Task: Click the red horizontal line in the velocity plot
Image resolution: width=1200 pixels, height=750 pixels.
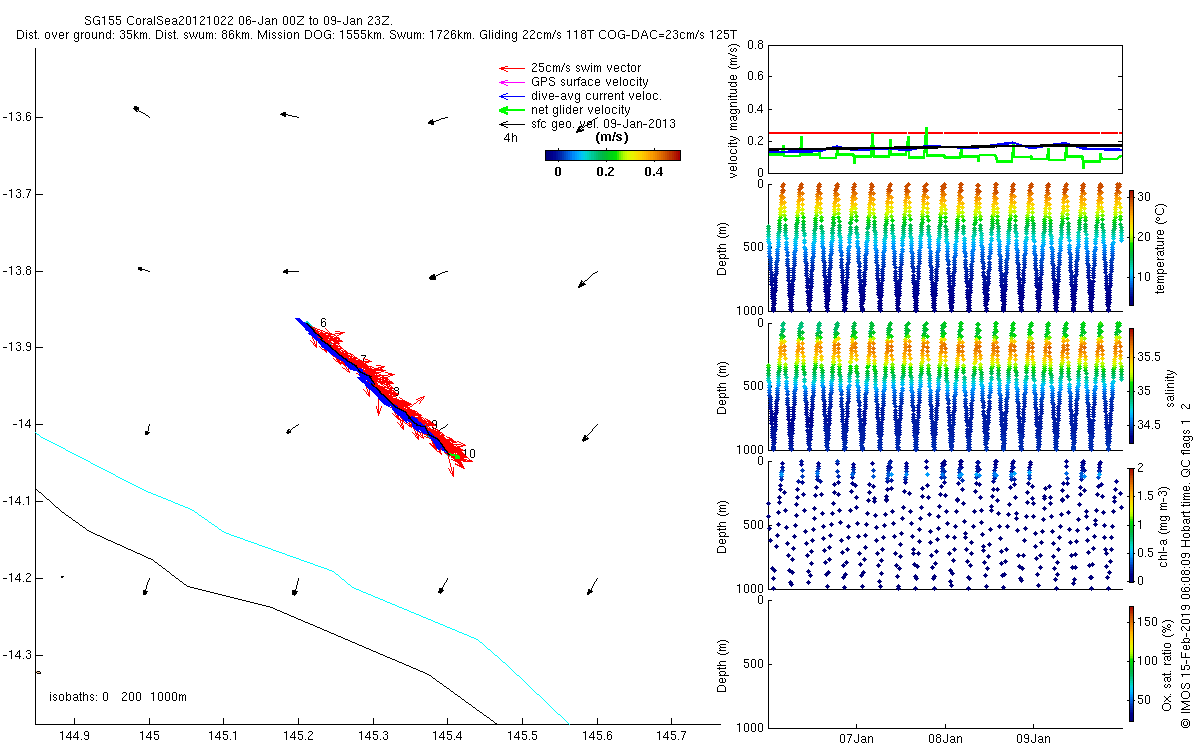Action: [944, 132]
